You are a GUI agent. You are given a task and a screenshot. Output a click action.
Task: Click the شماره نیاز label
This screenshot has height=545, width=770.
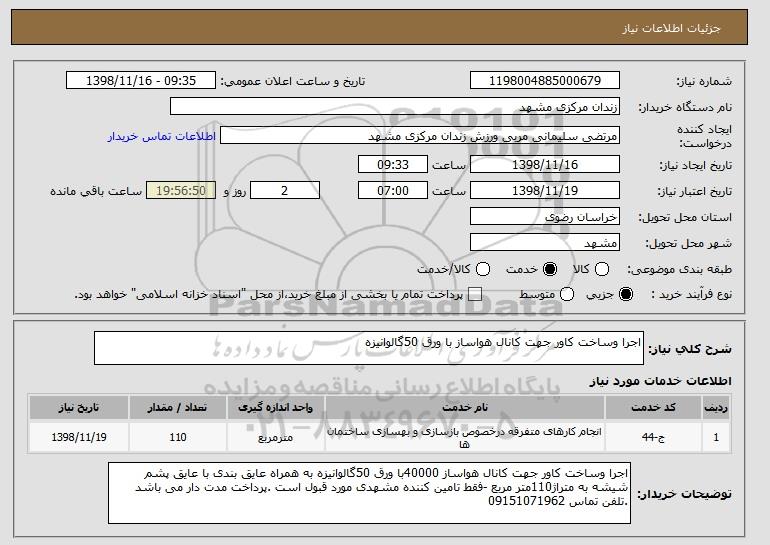(704, 82)
